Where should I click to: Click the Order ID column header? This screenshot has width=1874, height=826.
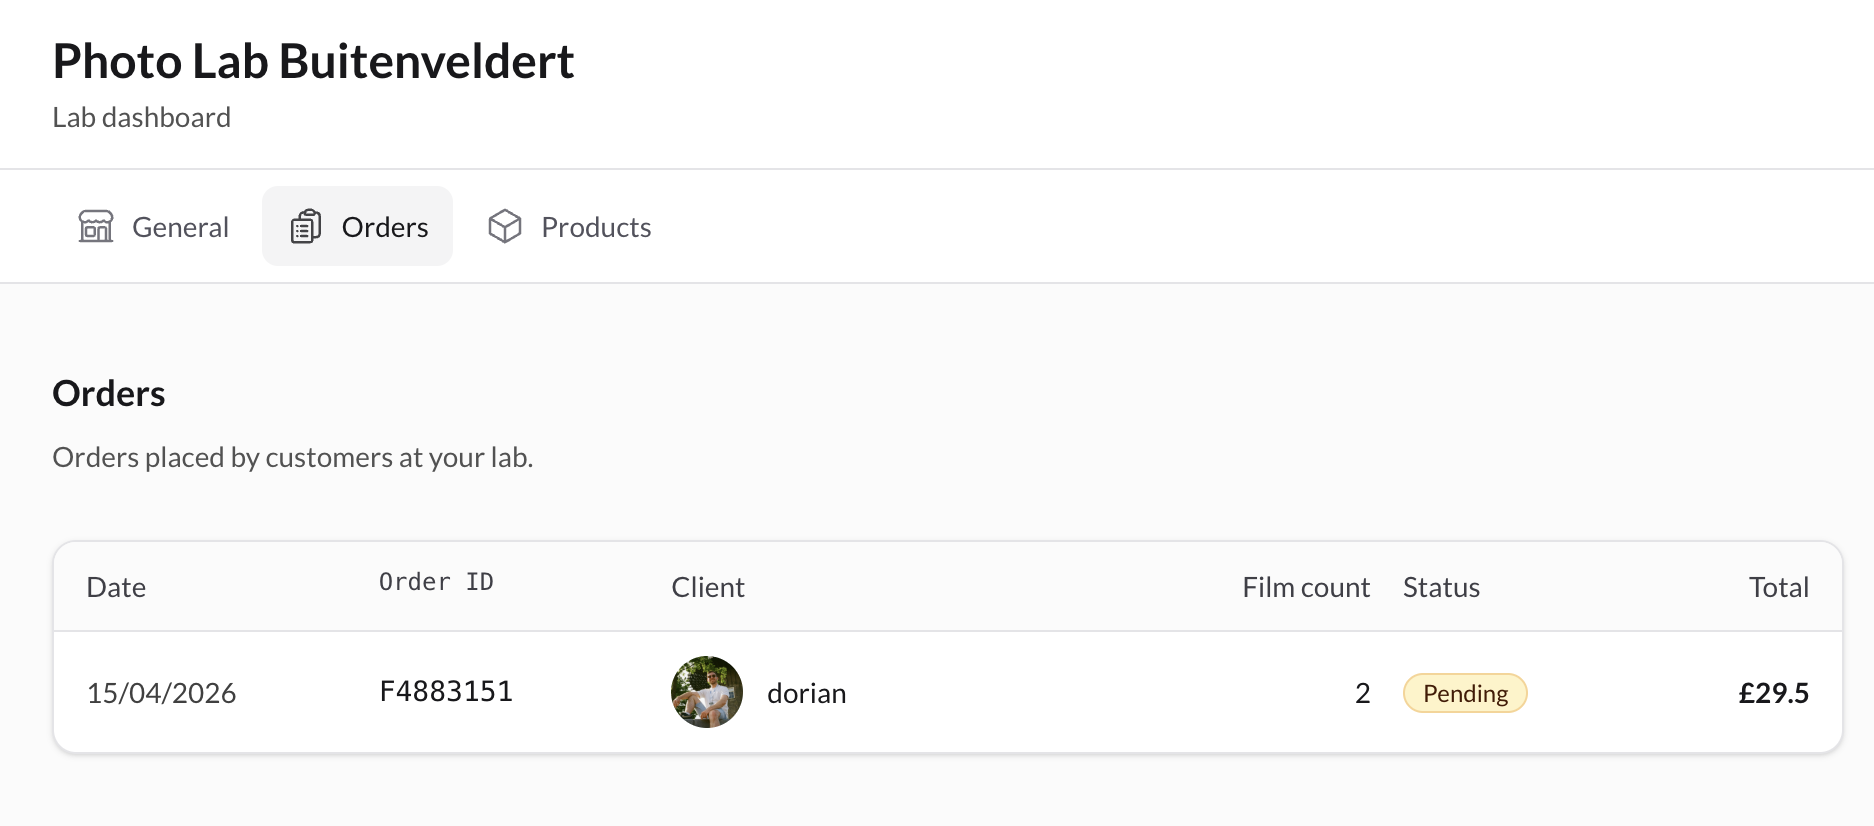click(436, 582)
